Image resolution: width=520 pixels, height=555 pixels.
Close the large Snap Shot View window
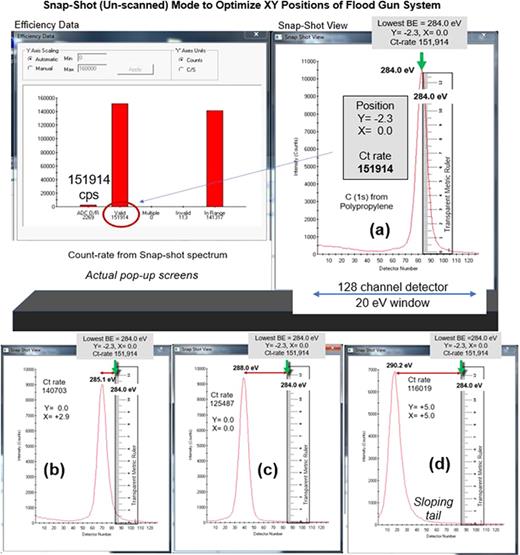coord(484,35)
